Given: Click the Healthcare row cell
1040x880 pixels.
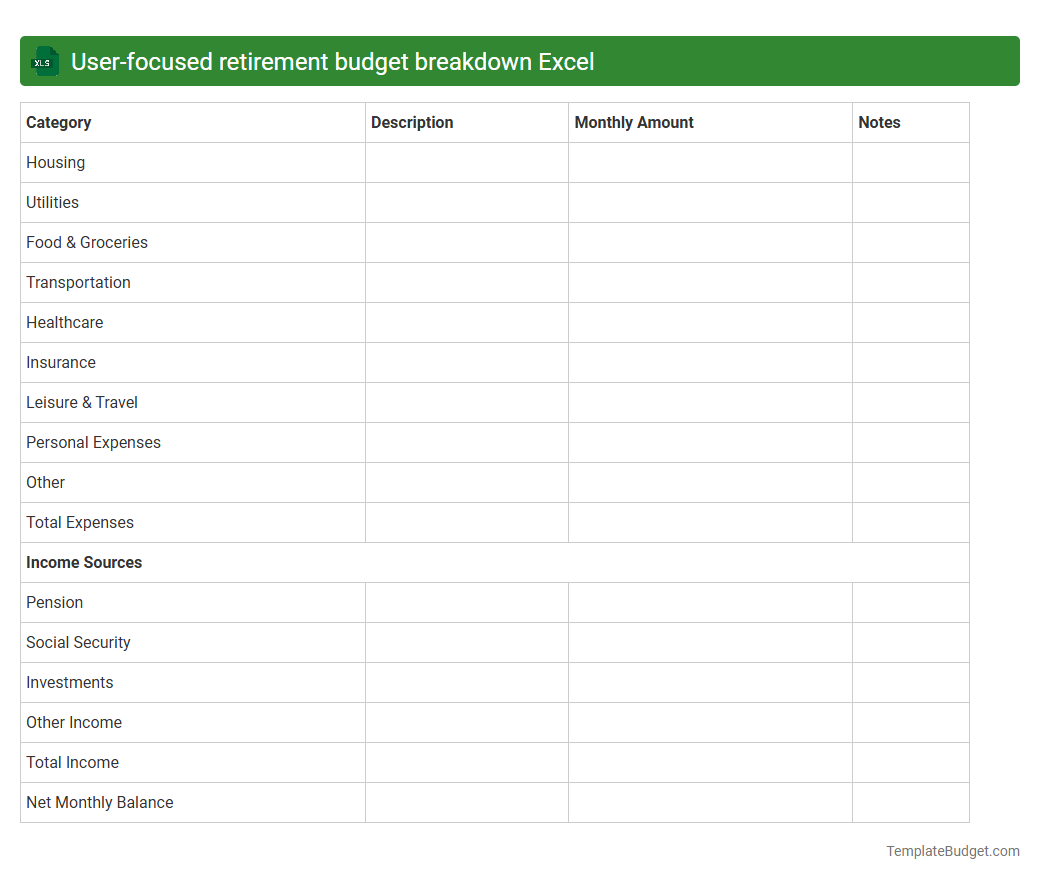Looking at the screenshot, I should pos(64,322).
